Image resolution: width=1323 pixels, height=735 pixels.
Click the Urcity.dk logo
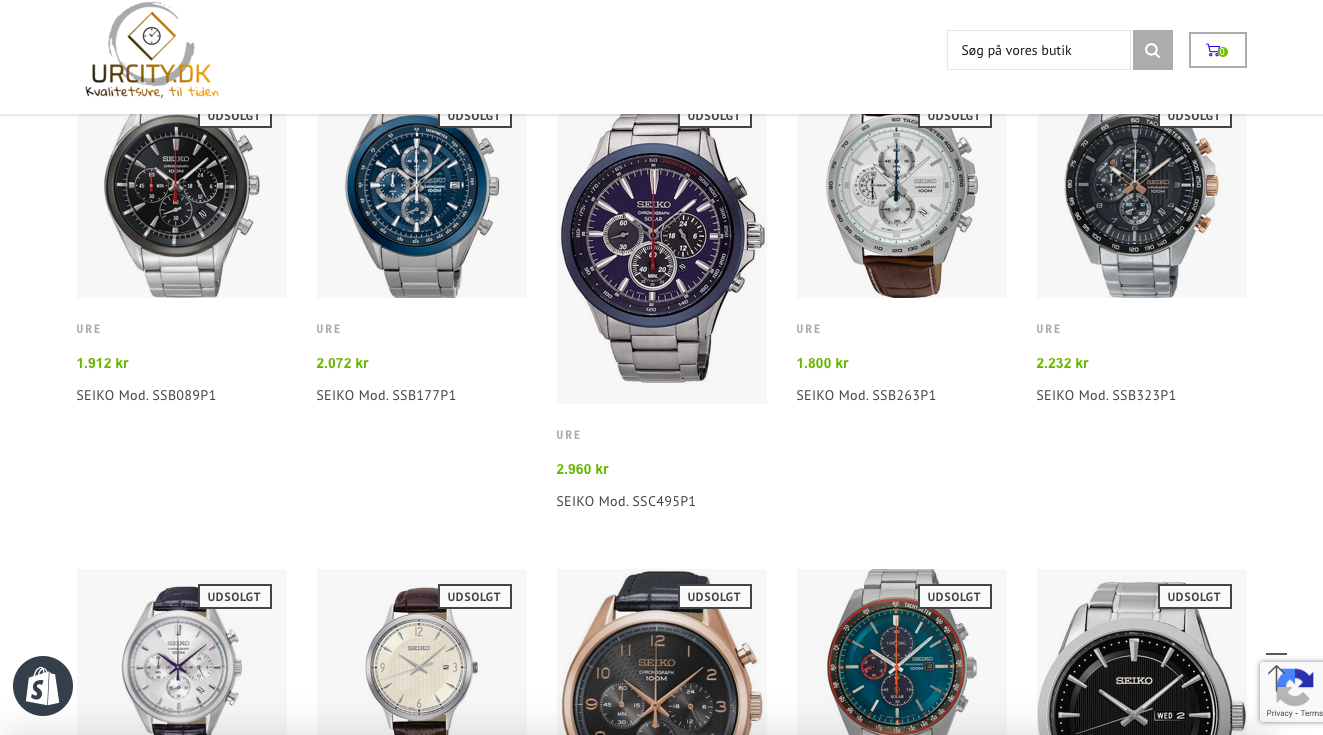click(152, 51)
